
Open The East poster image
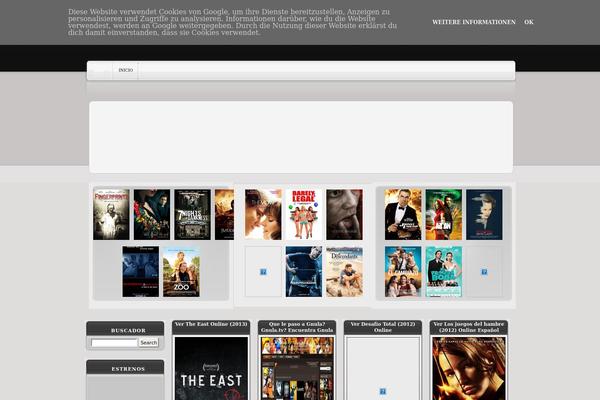click(211, 369)
